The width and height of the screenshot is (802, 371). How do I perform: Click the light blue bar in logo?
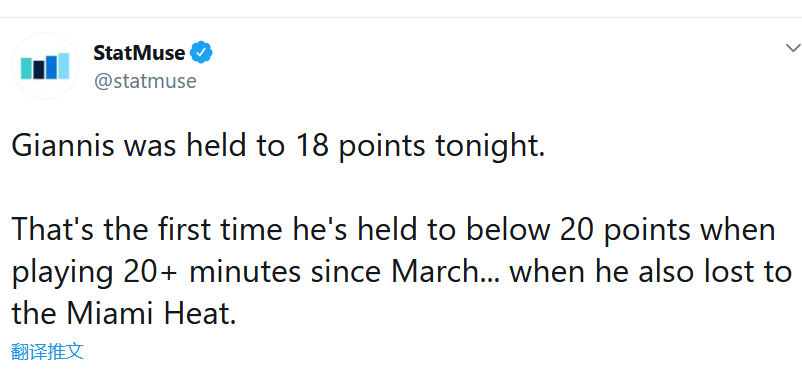[x=63, y=66]
